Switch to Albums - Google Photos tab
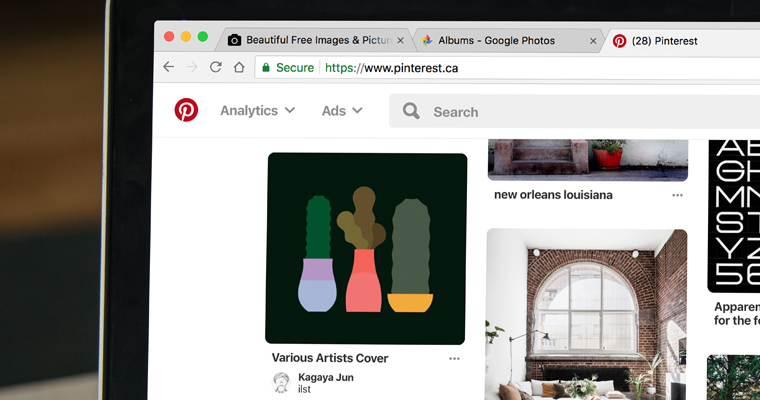 coord(508,41)
